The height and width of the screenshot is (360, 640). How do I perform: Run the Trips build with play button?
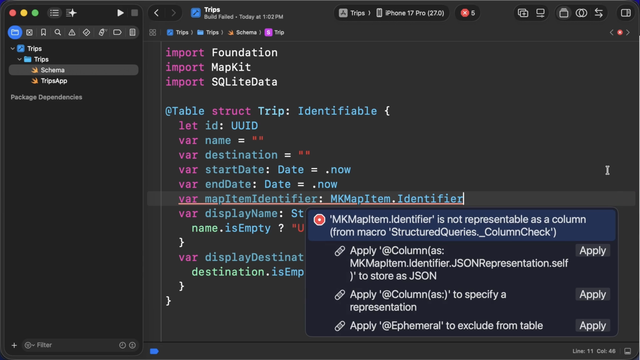pyautogui.click(x=120, y=13)
